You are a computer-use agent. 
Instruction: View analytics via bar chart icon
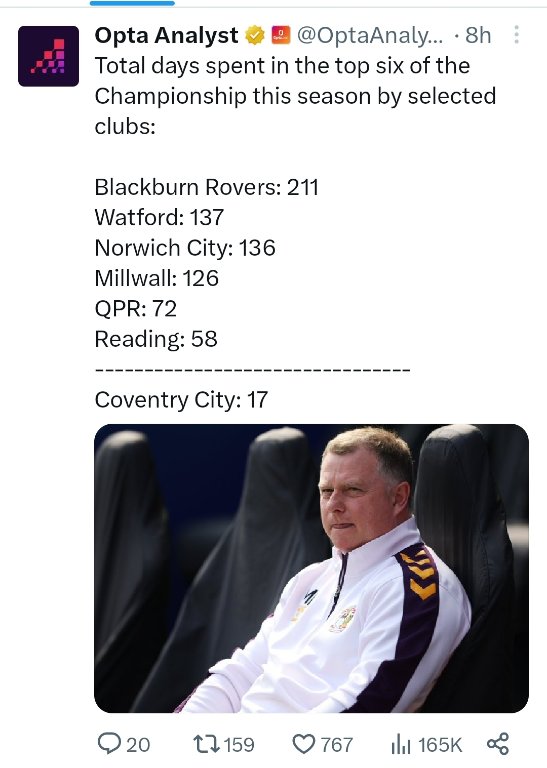tap(401, 744)
